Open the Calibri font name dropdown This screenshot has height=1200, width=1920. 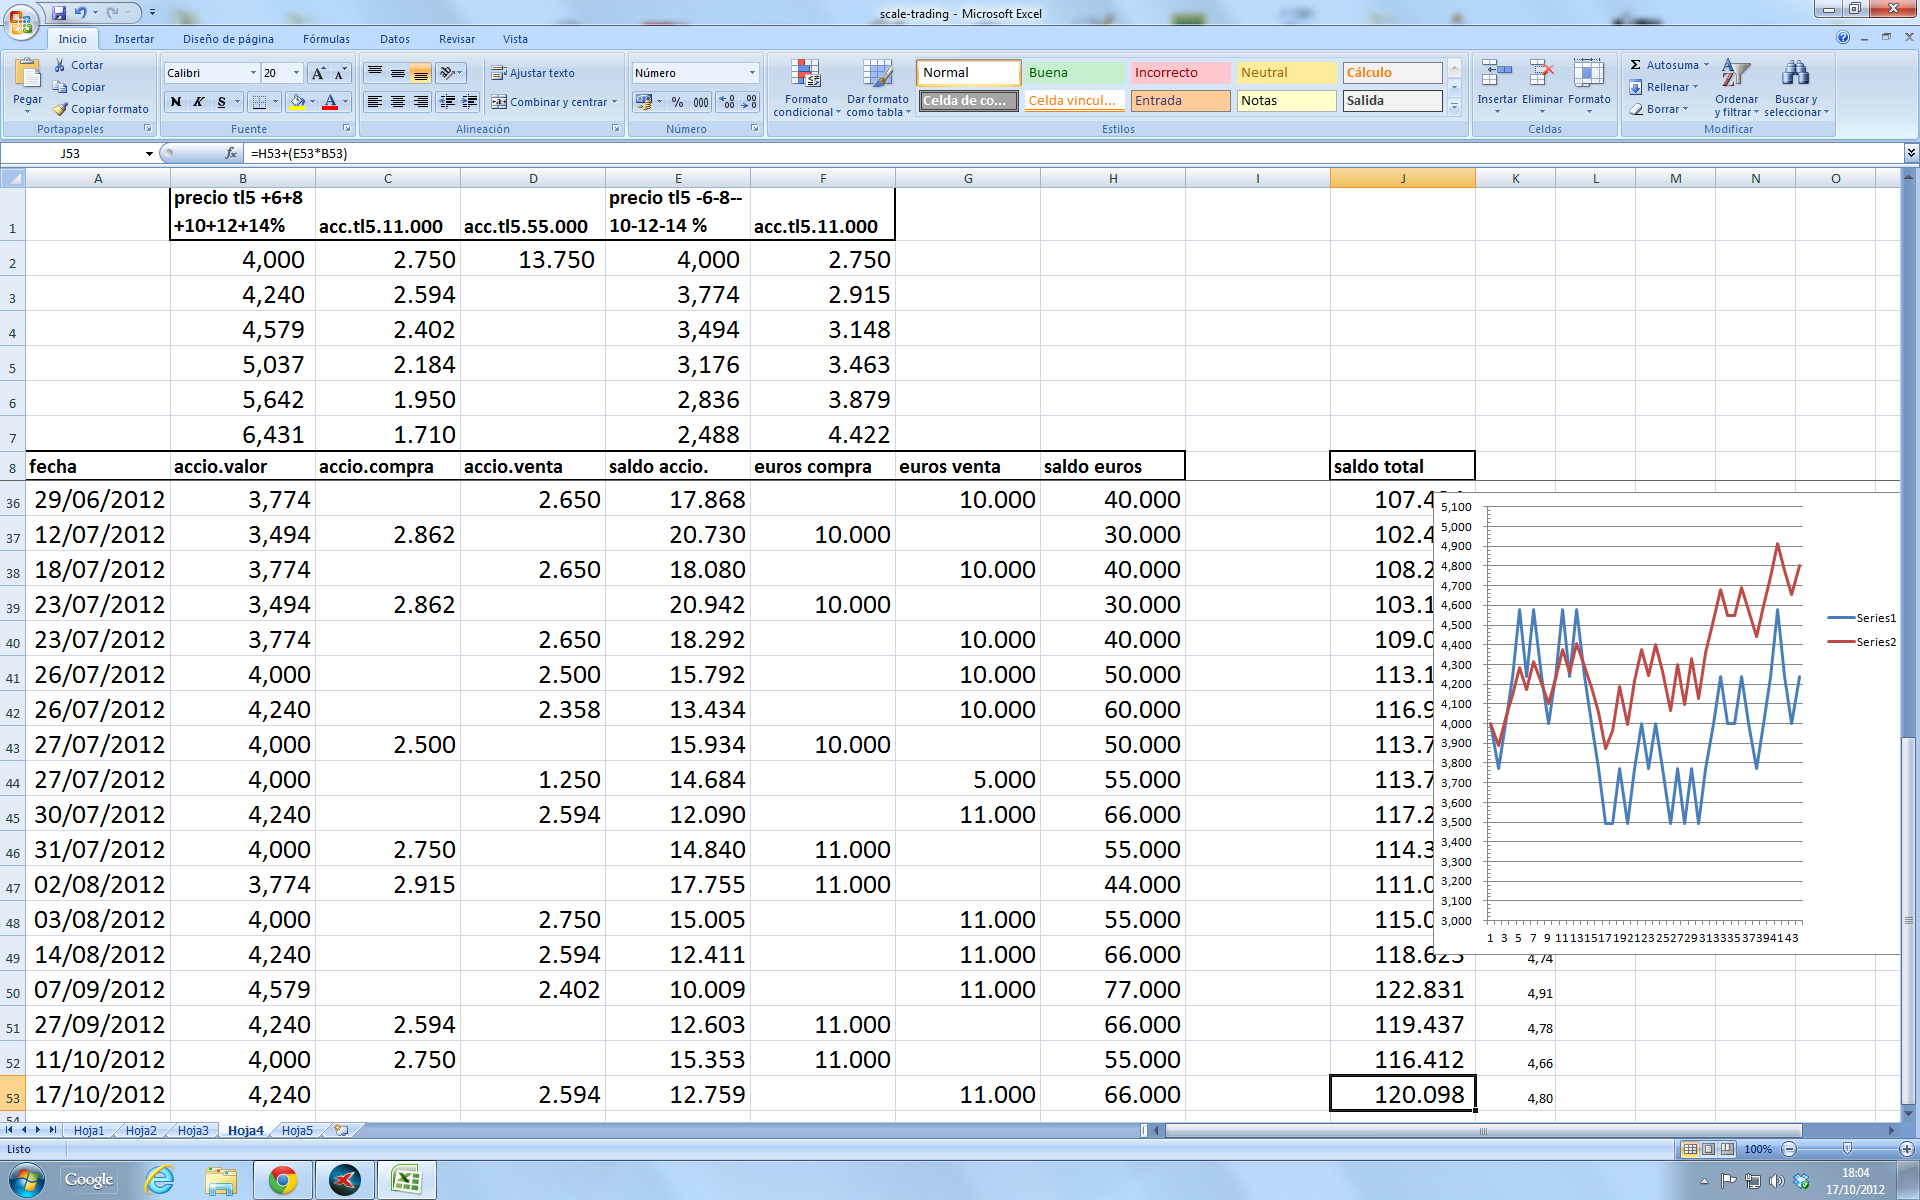(x=252, y=73)
